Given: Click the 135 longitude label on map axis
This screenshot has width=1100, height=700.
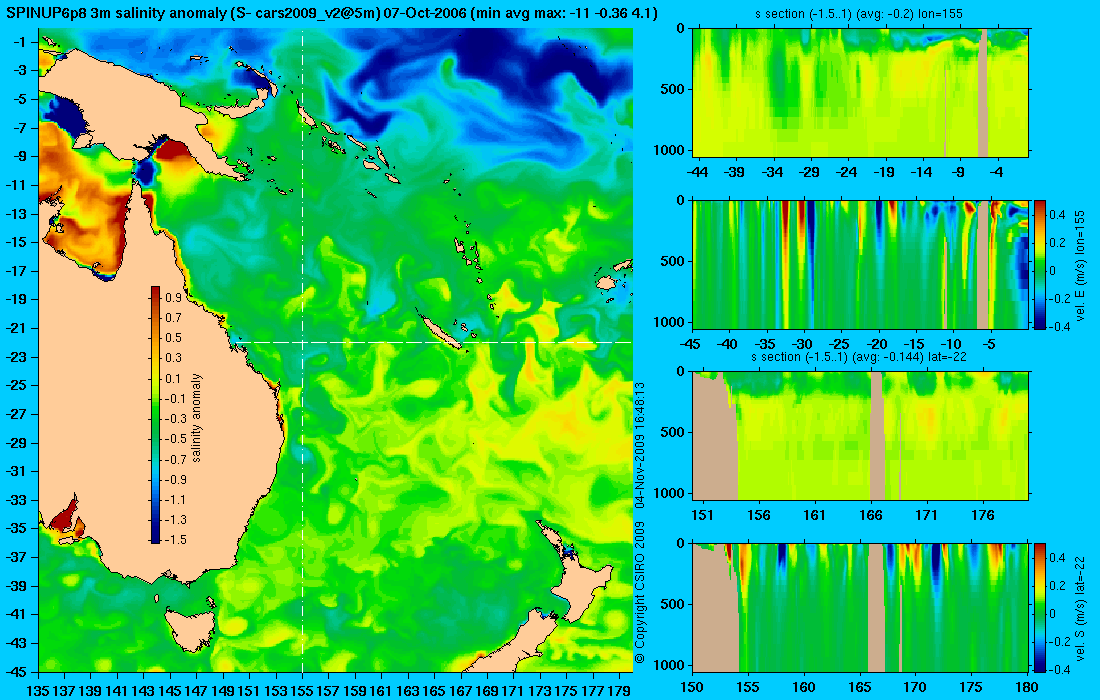Looking at the screenshot, I should pyautogui.click(x=38, y=691).
